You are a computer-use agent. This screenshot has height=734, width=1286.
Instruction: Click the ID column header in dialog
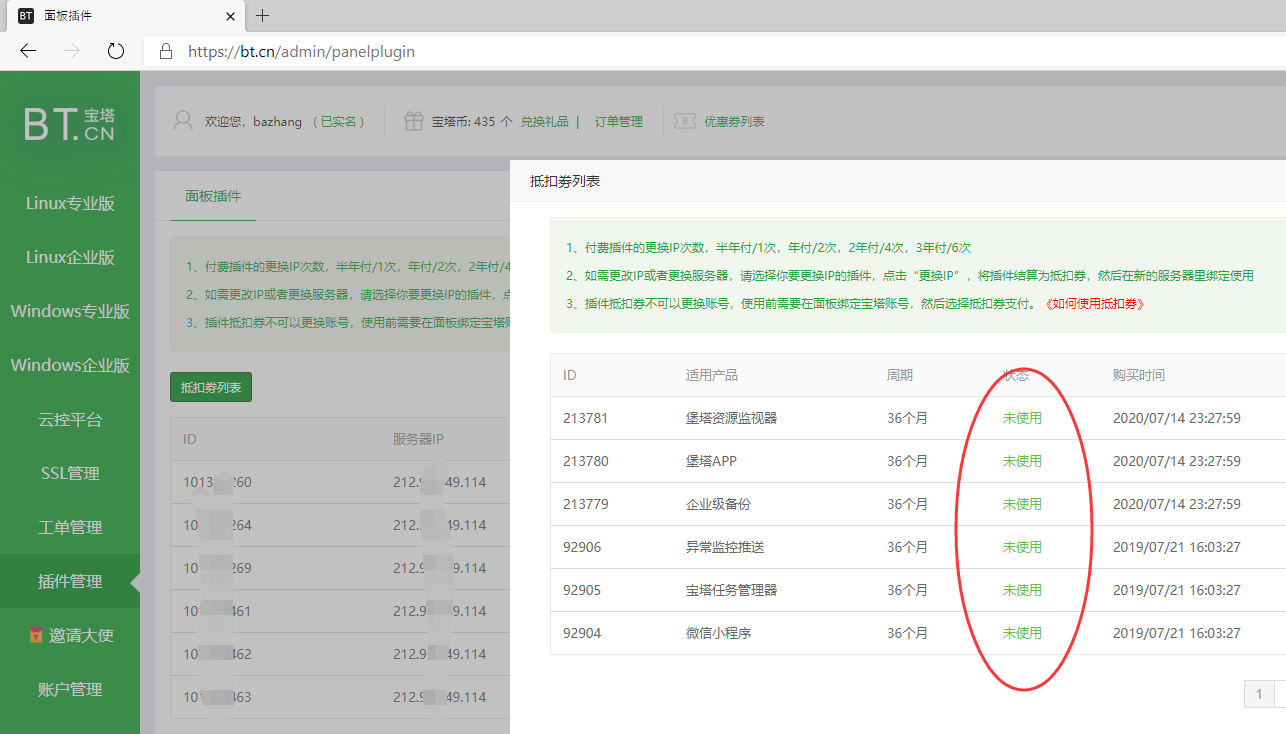570,375
